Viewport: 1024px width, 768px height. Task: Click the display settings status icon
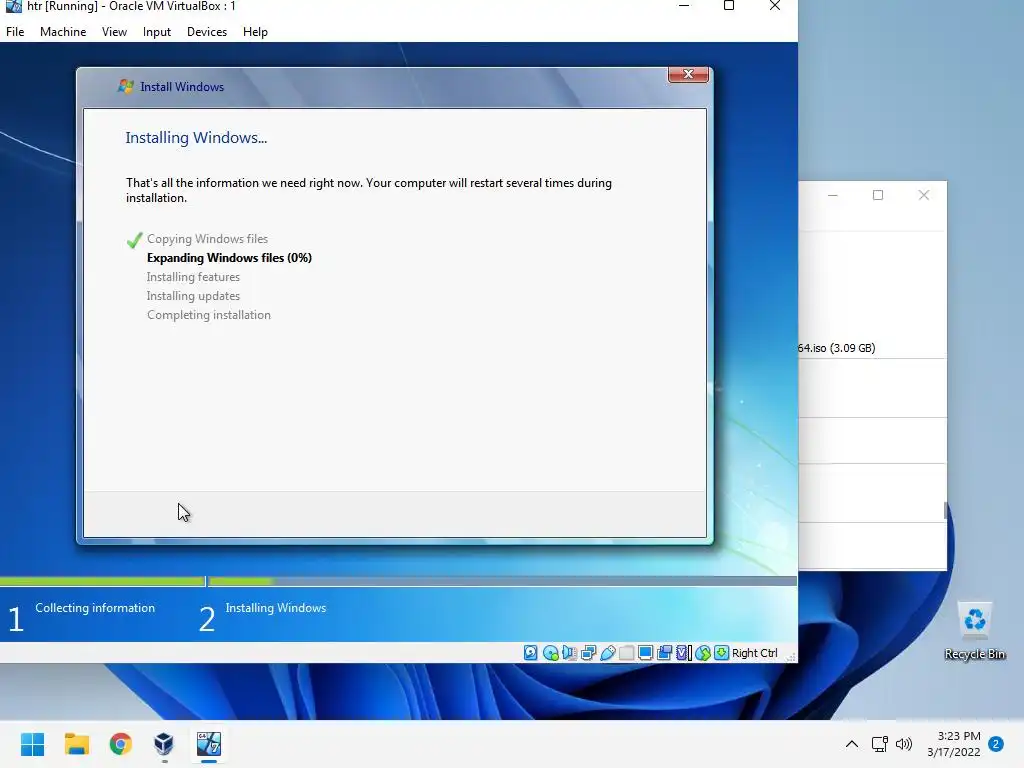click(645, 652)
